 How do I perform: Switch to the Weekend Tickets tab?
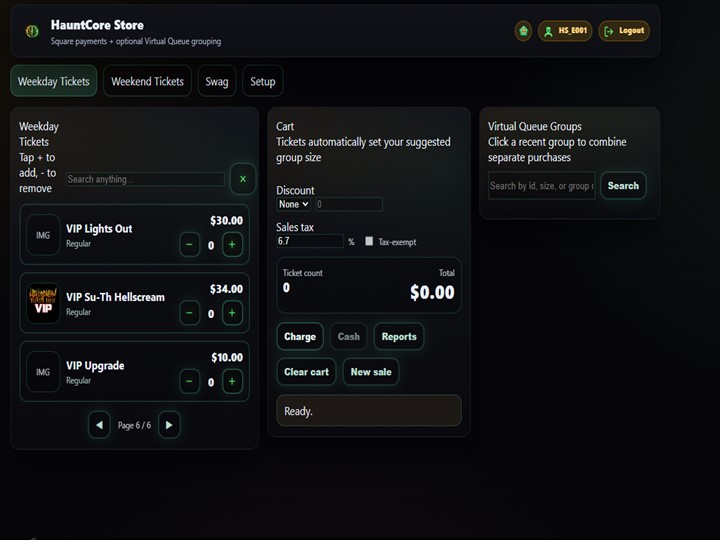tap(147, 81)
